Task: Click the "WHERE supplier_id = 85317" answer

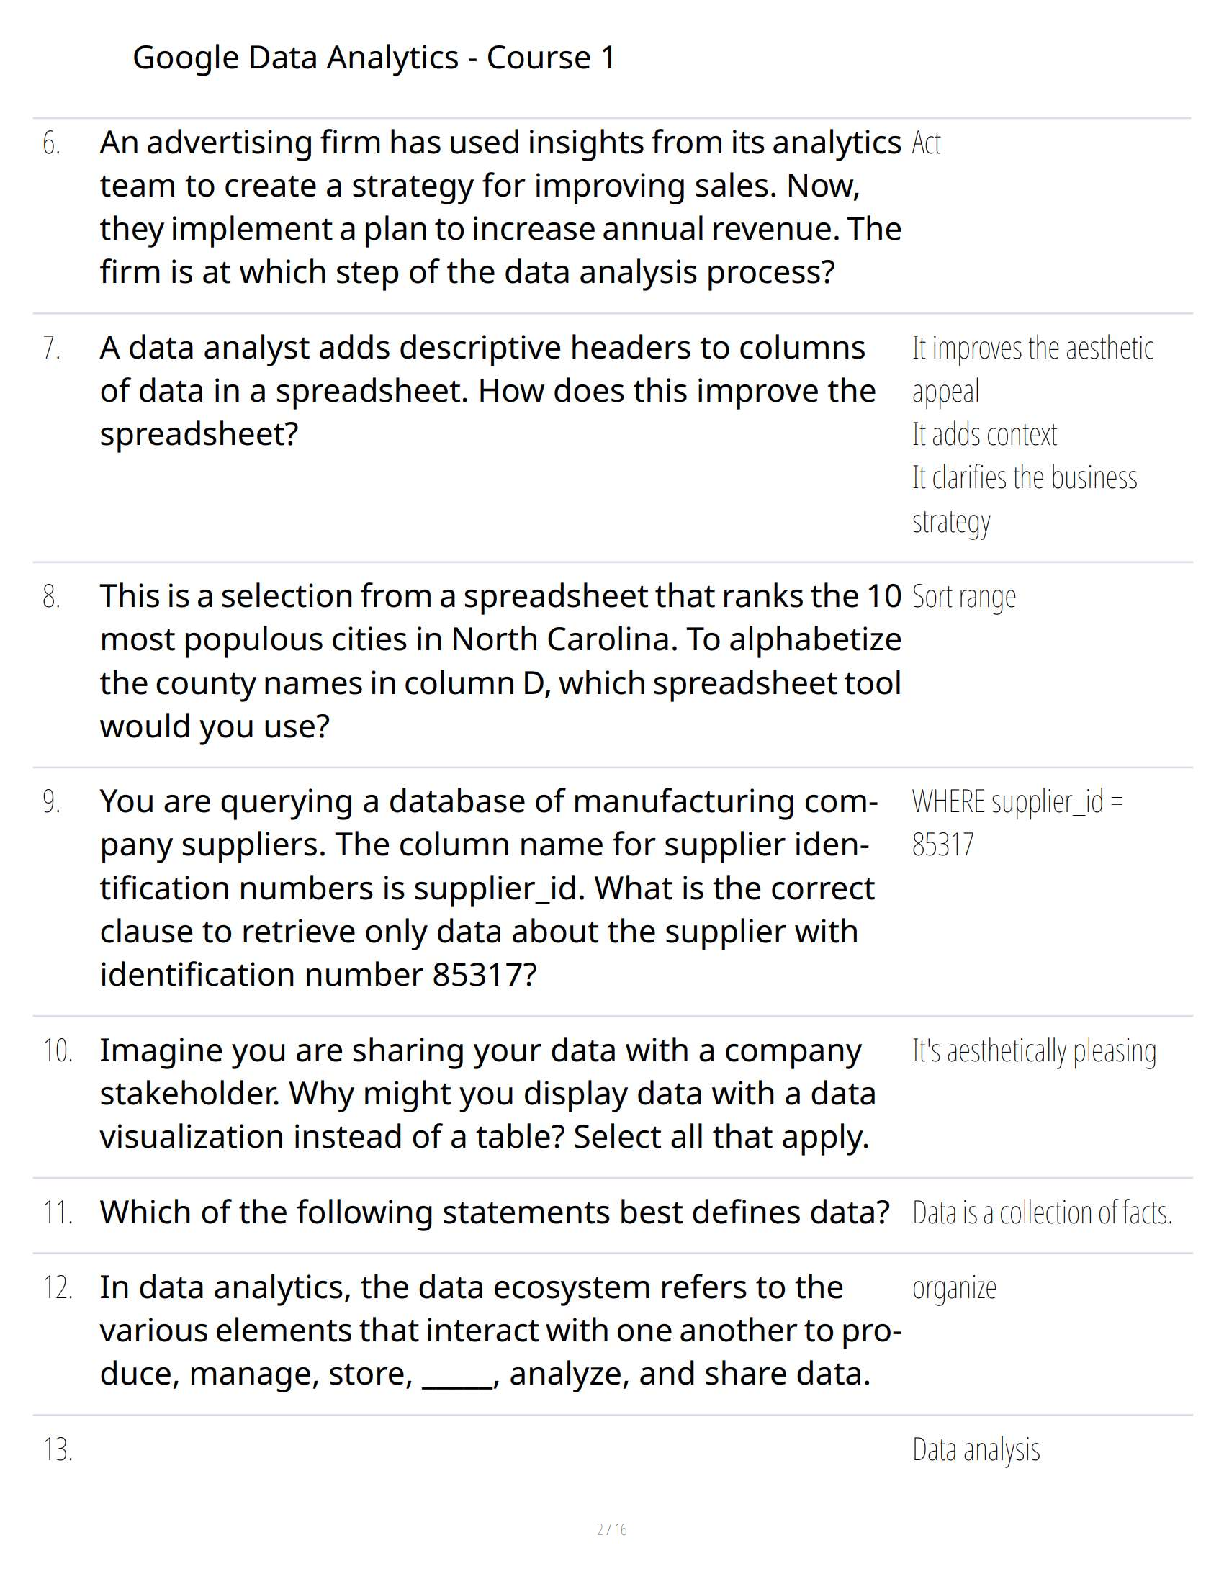Action: (1016, 822)
